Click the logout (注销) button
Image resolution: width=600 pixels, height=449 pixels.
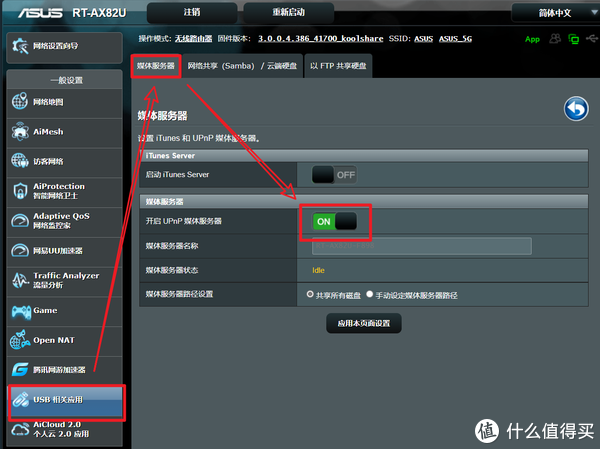(x=192, y=12)
